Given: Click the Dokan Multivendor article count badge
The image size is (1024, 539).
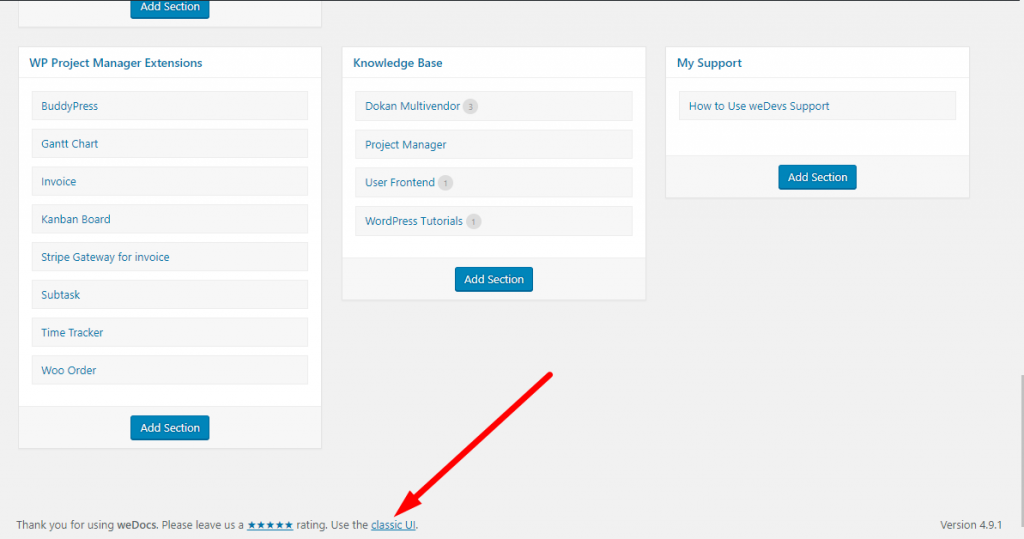Looking at the screenshot, I should pyautogui.click(x=470, y=106).
